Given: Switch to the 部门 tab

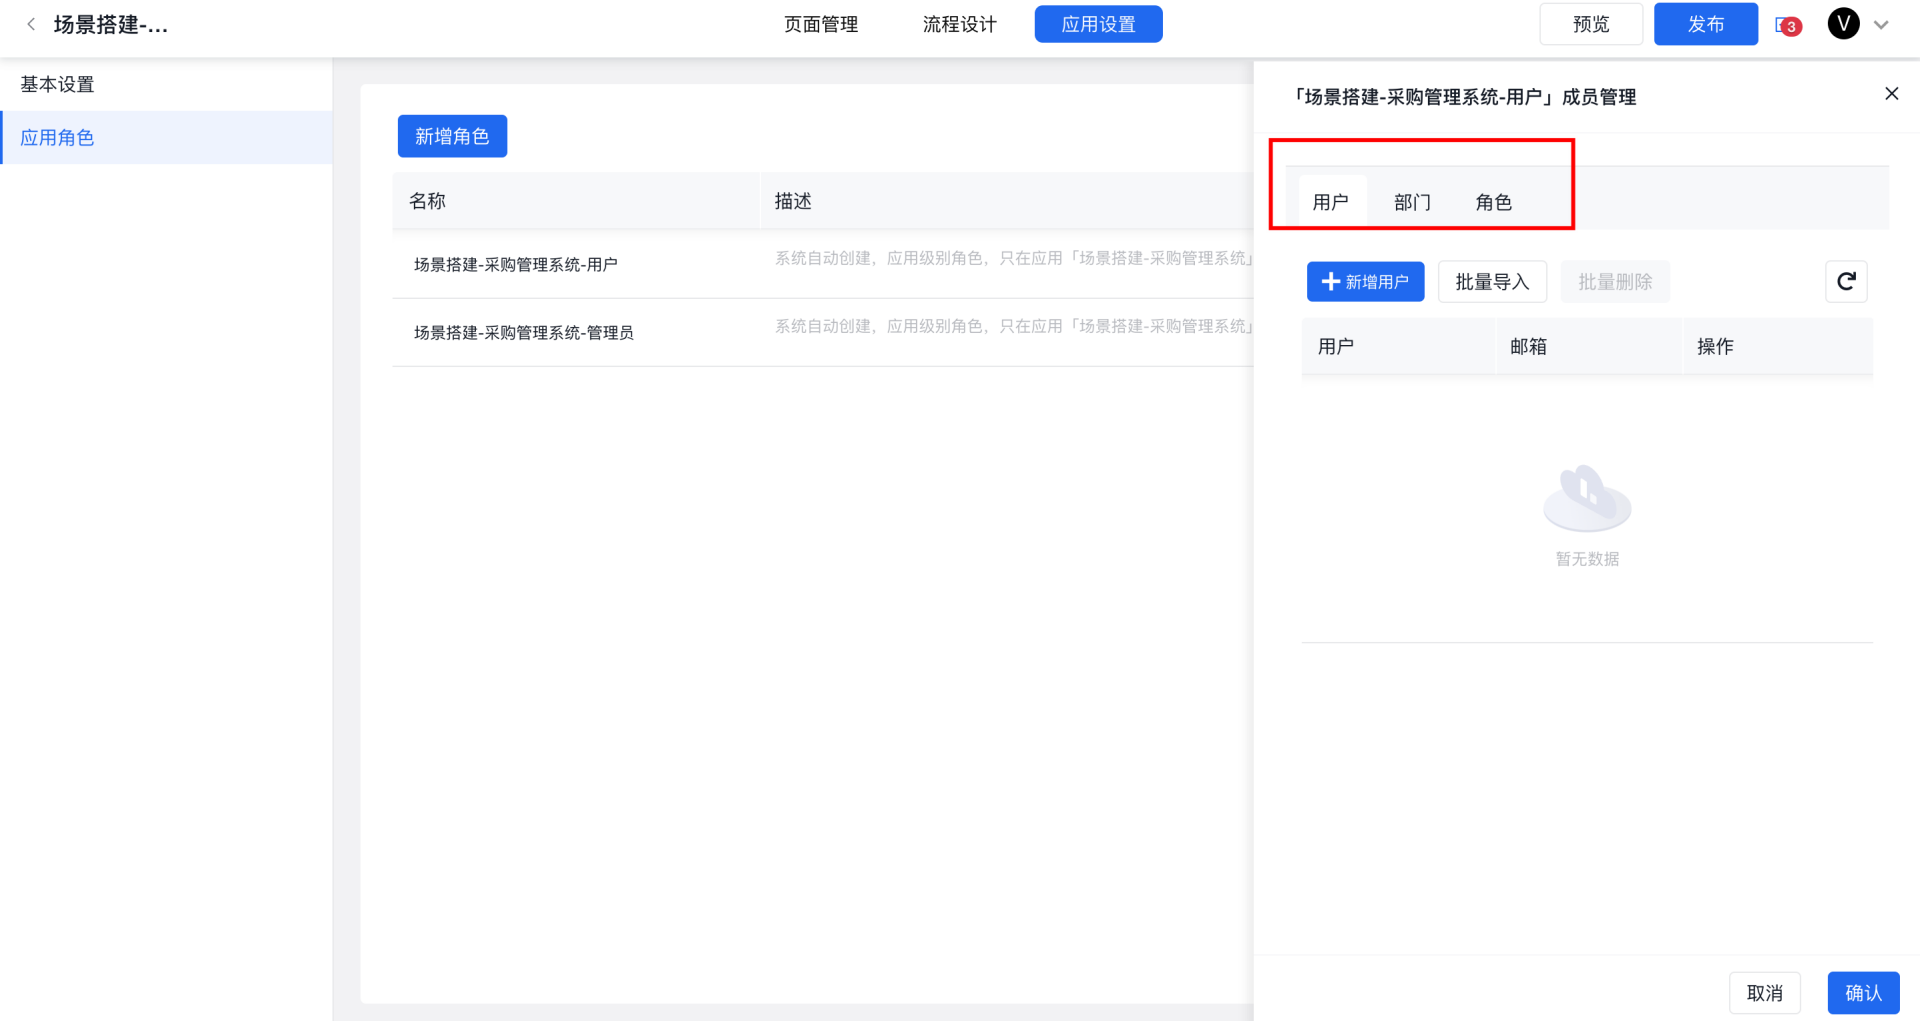Looking at the screenshot, I should 1412,202.
